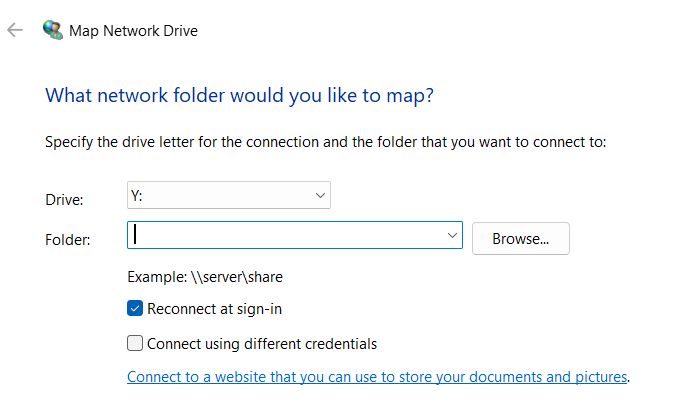Viewport: 676px width, 414px height.
Task: Click the 'Example:' label text
Action: tap(157, 277)
